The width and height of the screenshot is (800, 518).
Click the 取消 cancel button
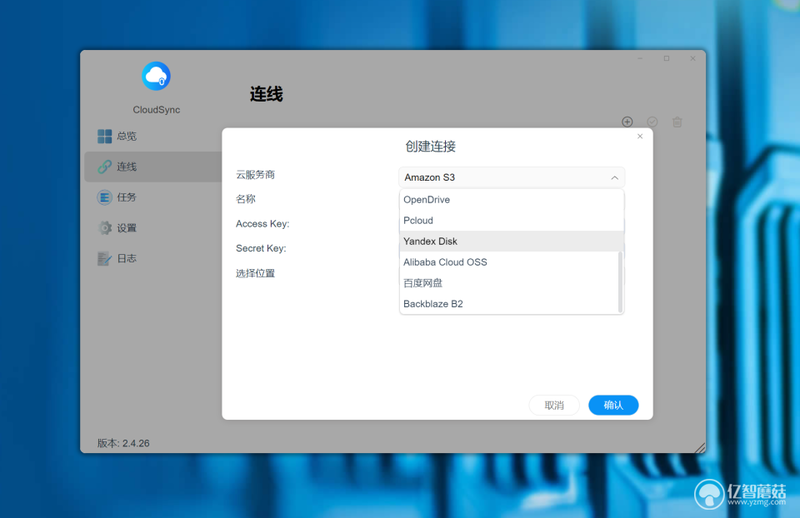(x=554, y=405)
